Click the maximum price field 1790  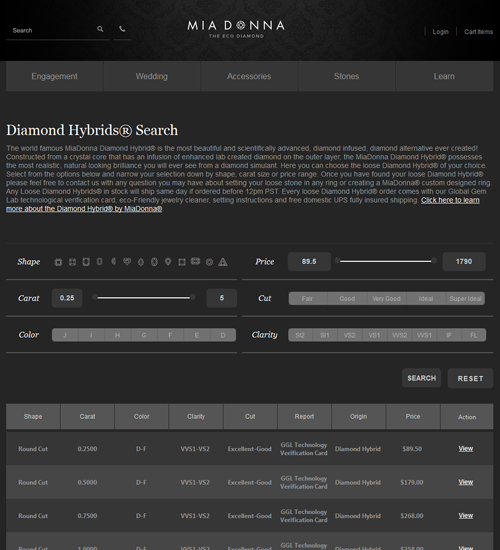click(x=464, y=261)
